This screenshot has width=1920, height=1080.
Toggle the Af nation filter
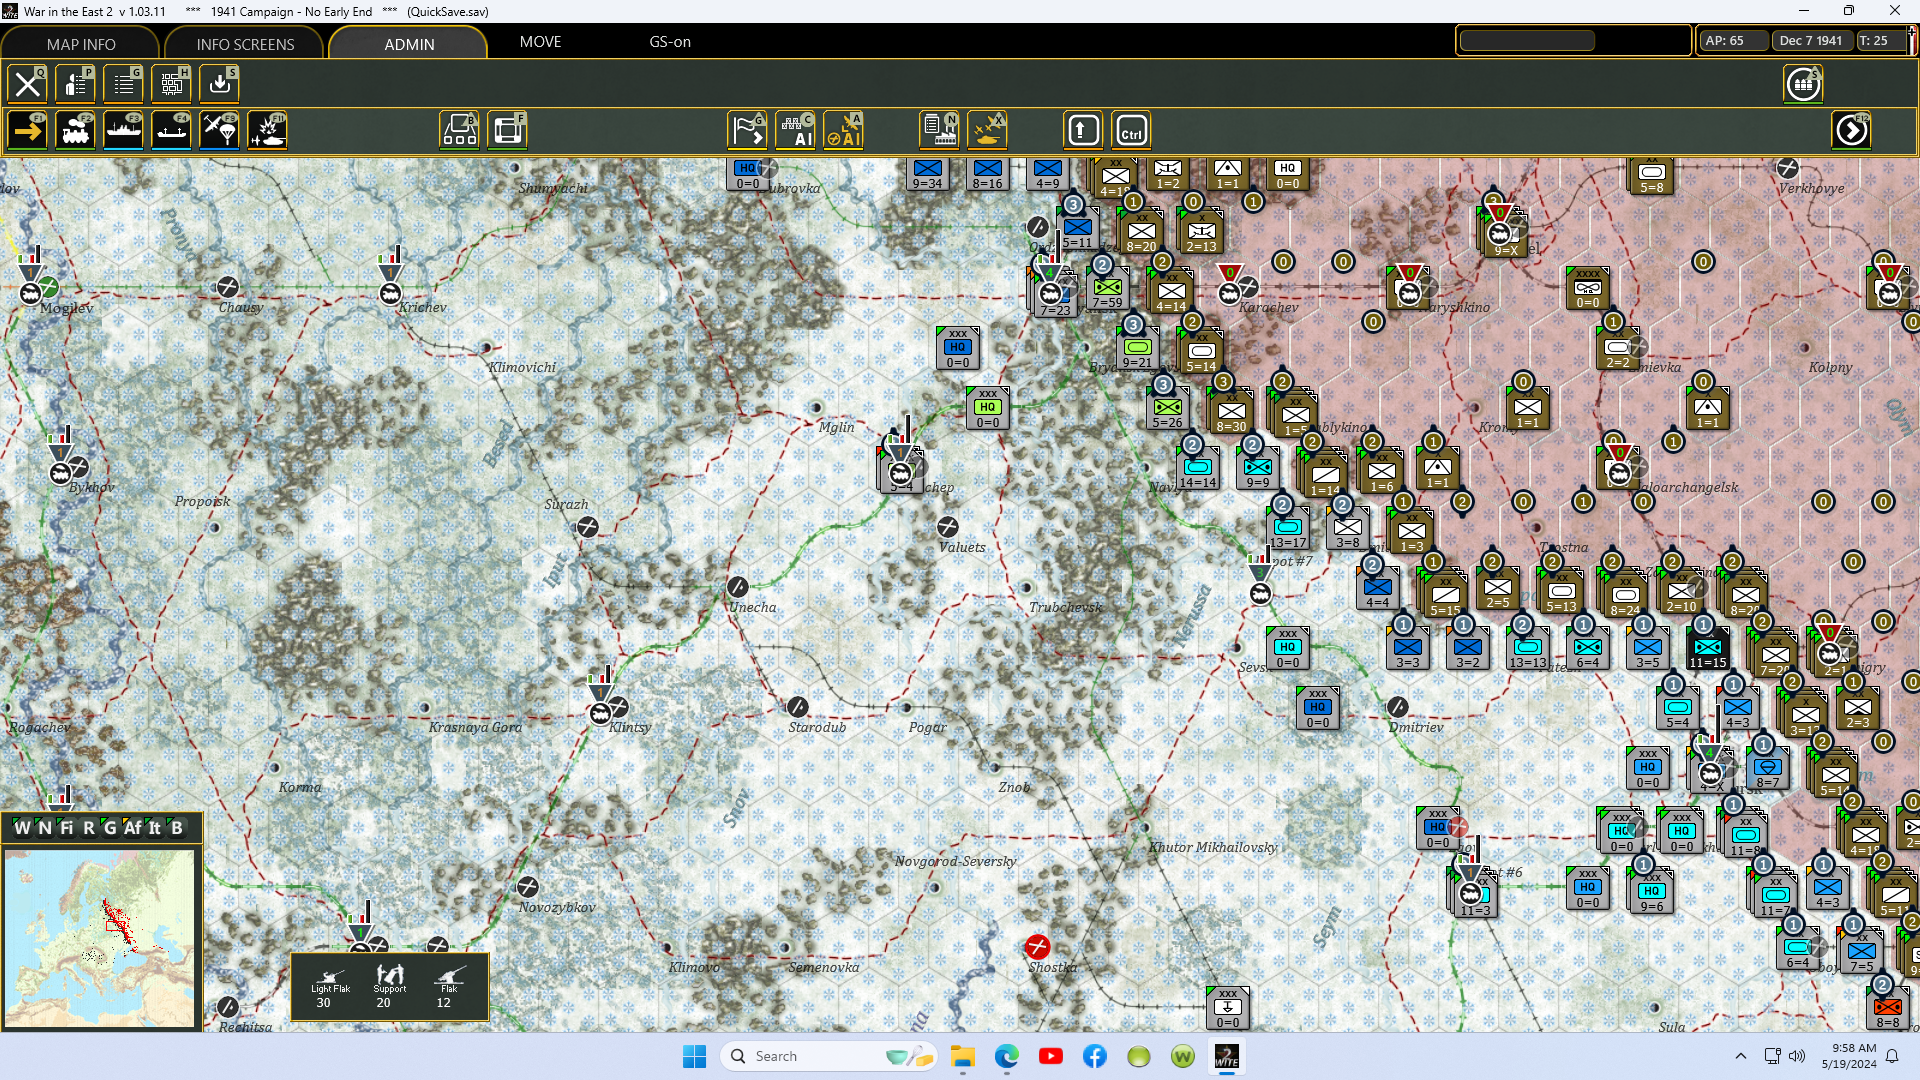(x=132, y=828)
